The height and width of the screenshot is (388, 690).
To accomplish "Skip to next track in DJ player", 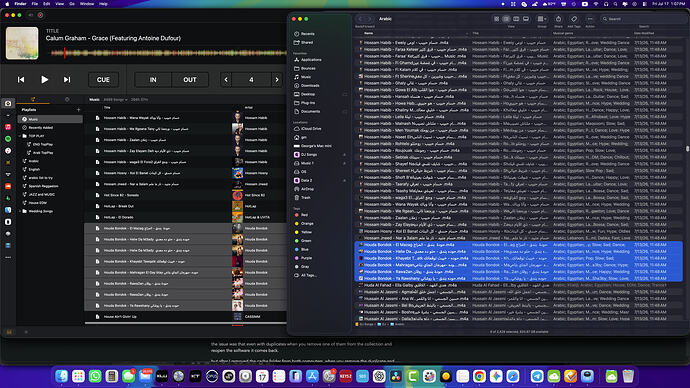I will pos(67,80).
